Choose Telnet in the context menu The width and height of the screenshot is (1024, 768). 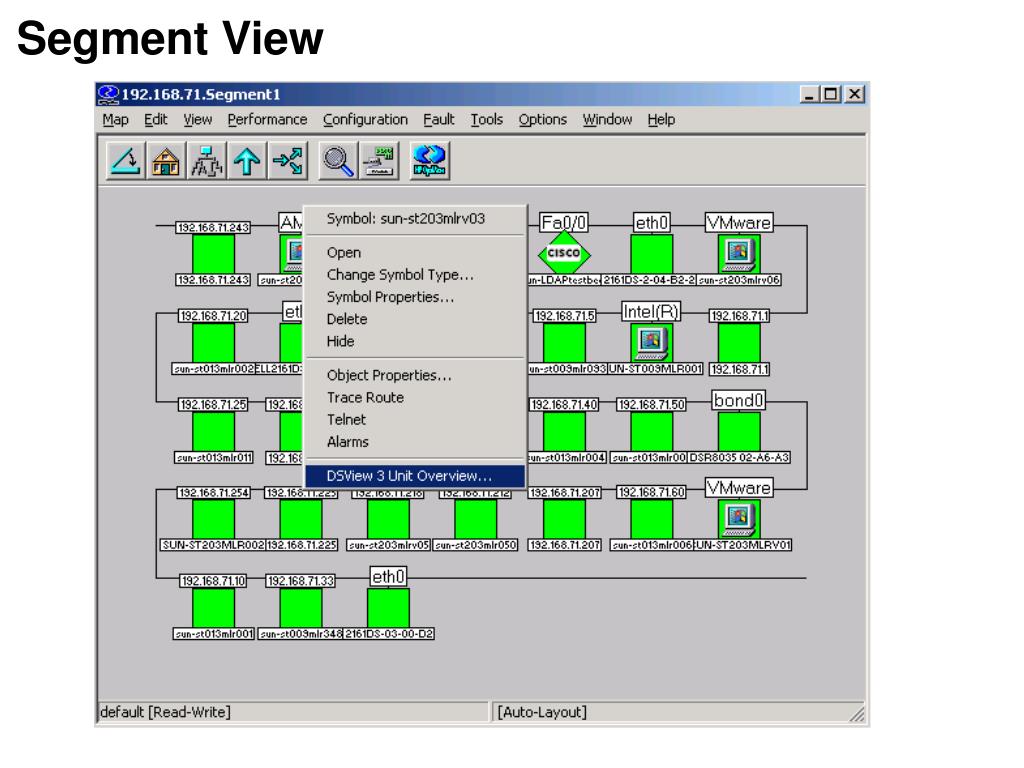415,420
